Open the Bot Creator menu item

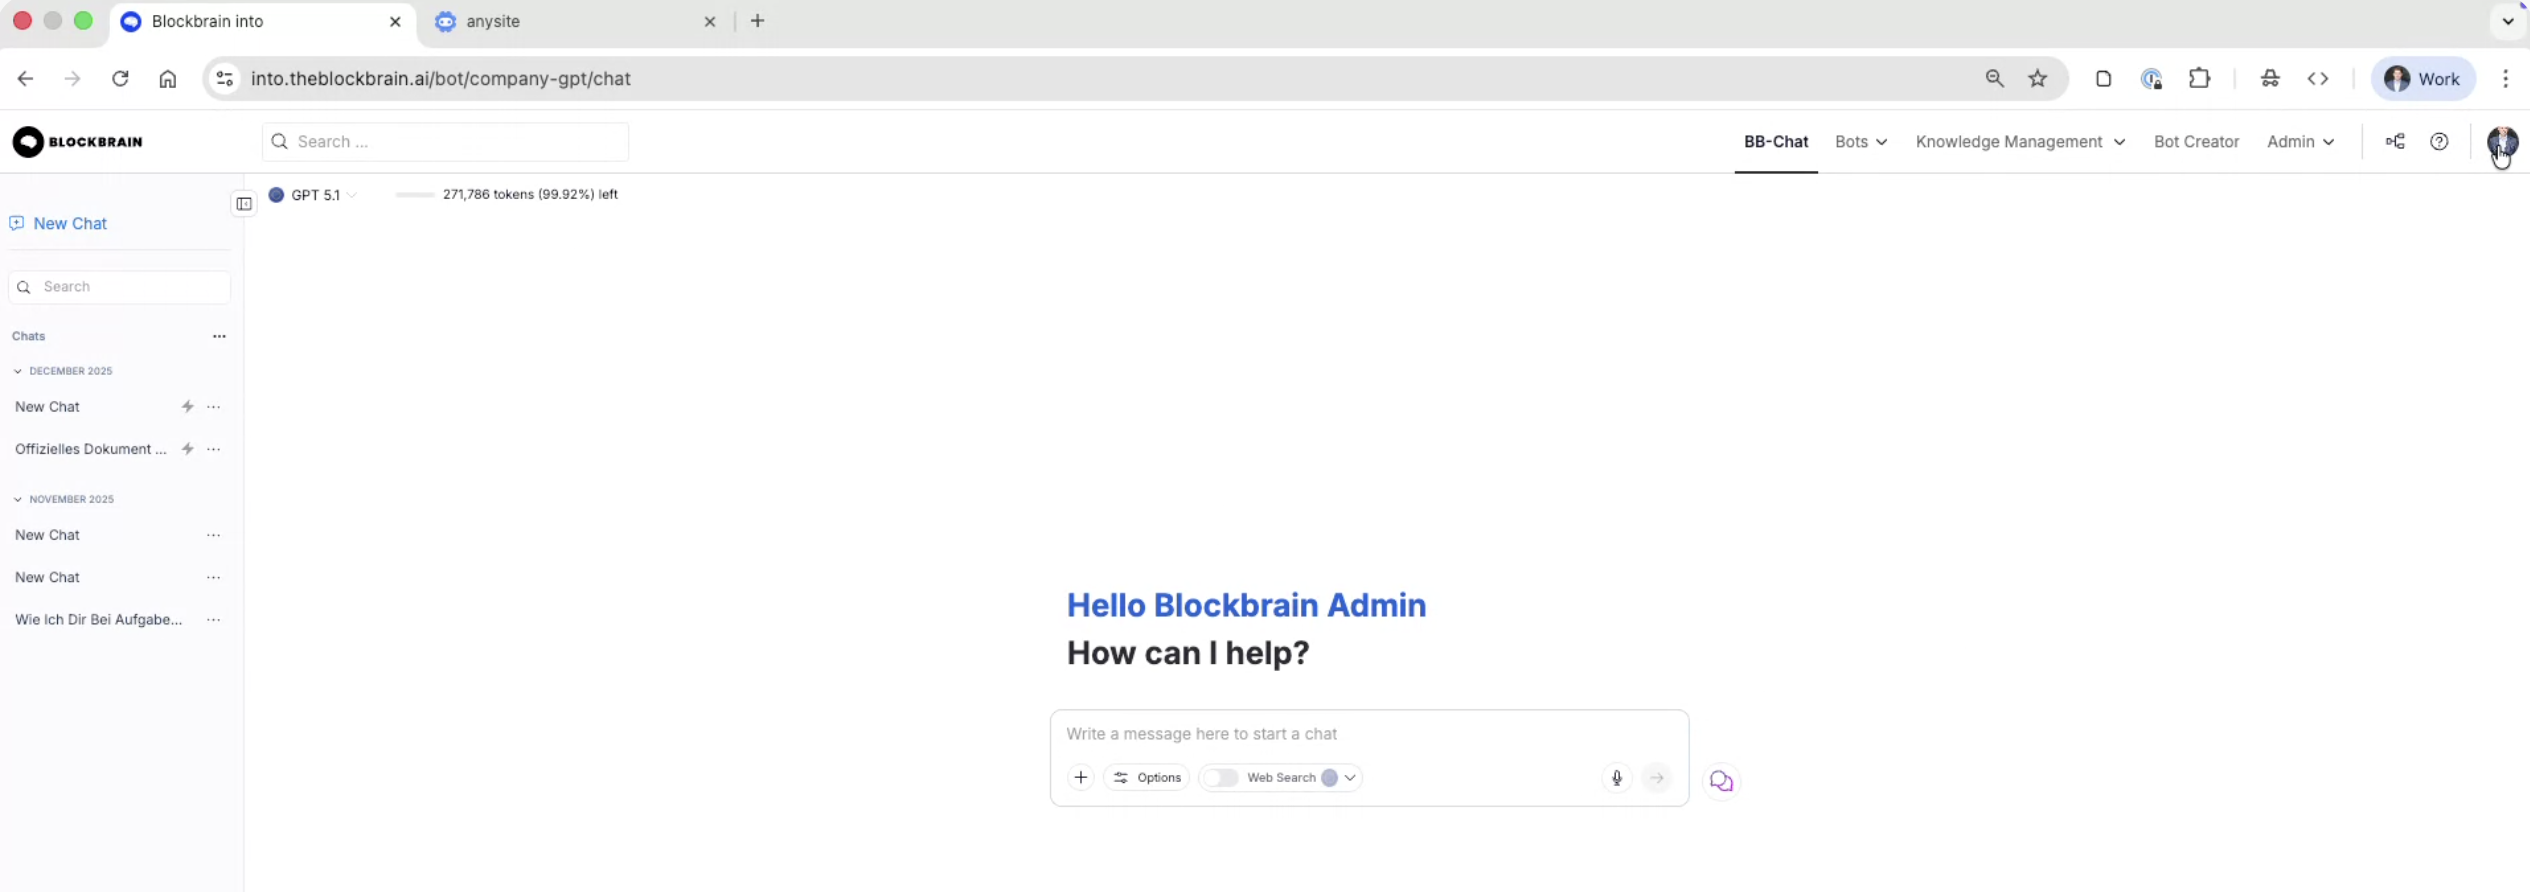(2196, 142)
